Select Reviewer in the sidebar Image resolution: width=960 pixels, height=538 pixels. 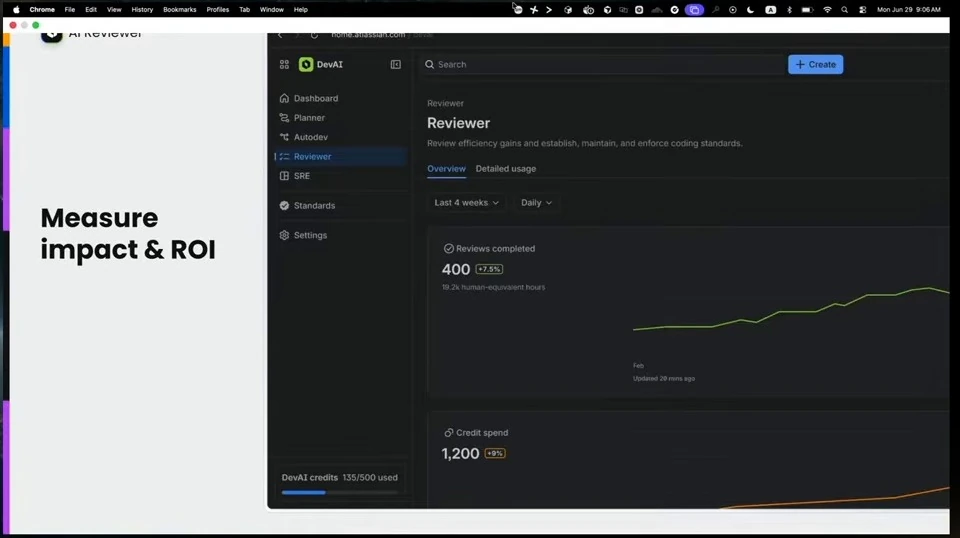[x=340, y=157]
